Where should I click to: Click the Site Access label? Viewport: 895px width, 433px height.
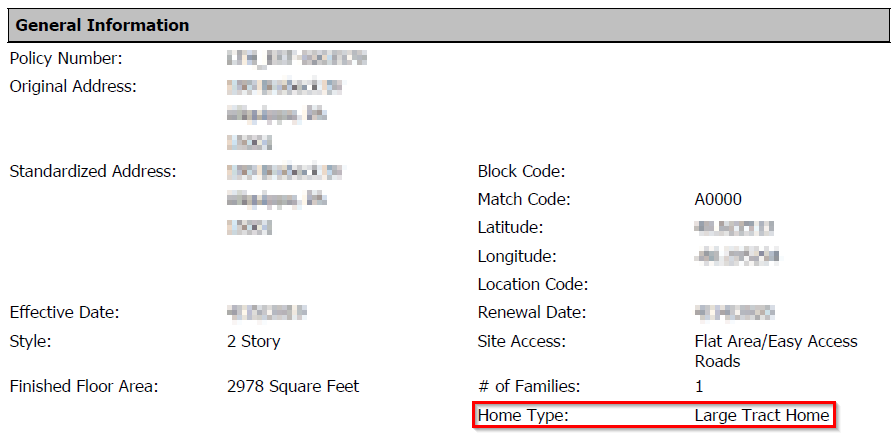click(x=521, y=341)
